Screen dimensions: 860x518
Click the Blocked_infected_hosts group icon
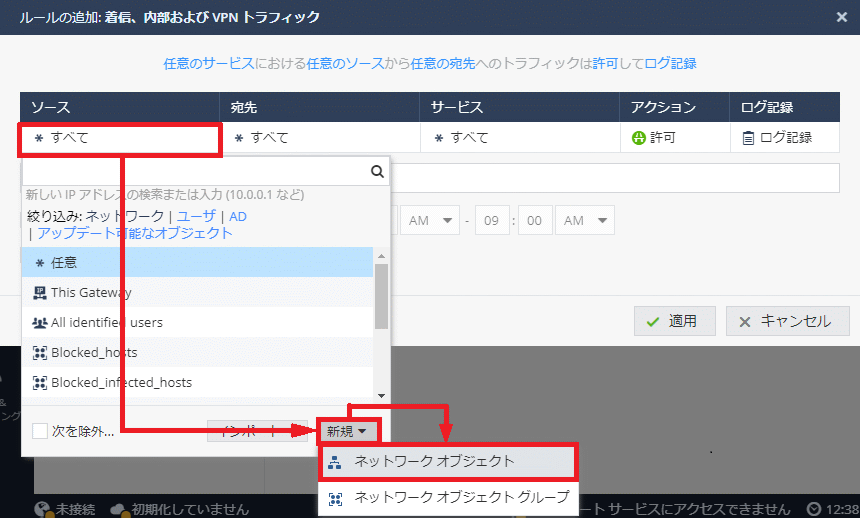(x=40, y=383)
